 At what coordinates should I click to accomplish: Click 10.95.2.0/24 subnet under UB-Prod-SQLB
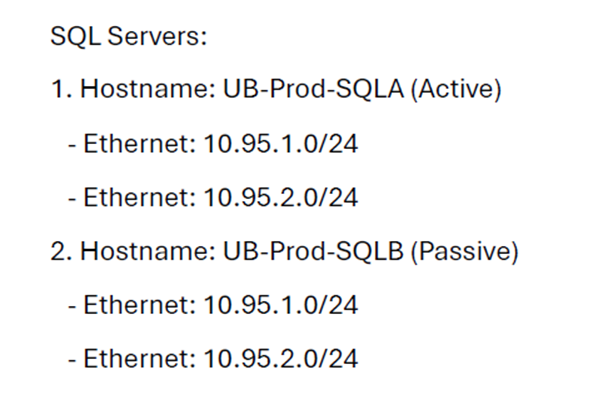click(x=278, y=358)
